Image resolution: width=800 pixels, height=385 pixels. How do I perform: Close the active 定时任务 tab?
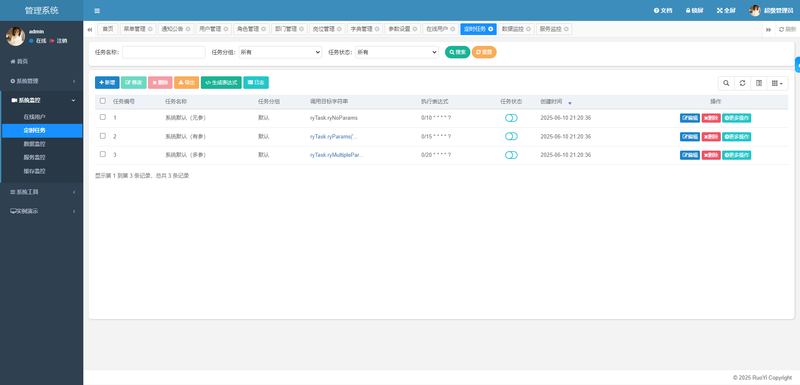click(490, 29)
